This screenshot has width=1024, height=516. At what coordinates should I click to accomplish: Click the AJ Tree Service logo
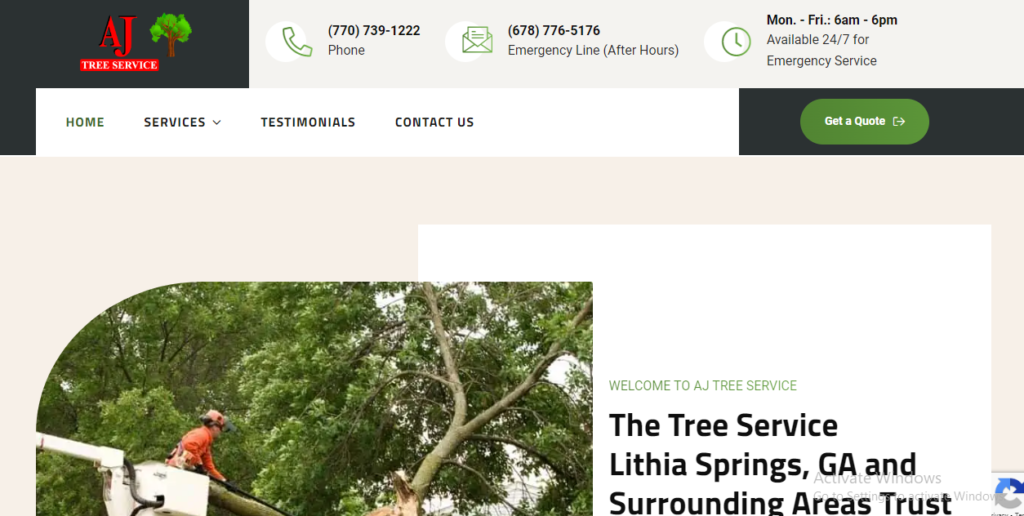136,42
